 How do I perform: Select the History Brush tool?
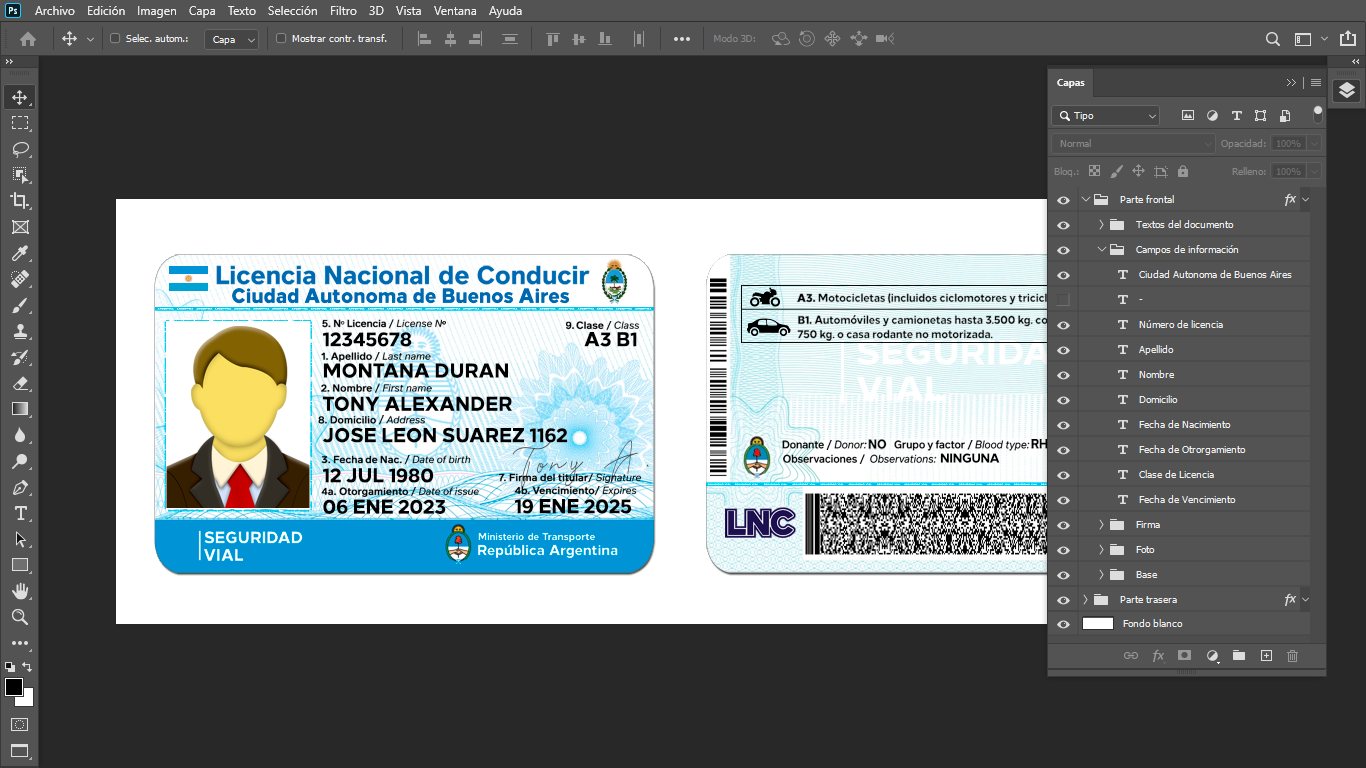[x=20, y=357]
